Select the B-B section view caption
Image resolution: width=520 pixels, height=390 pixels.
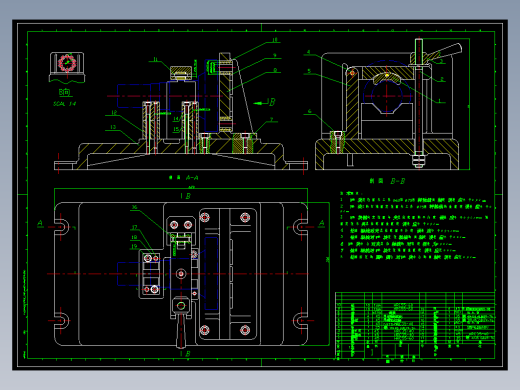pyautogui.click(x=387, y=181)
